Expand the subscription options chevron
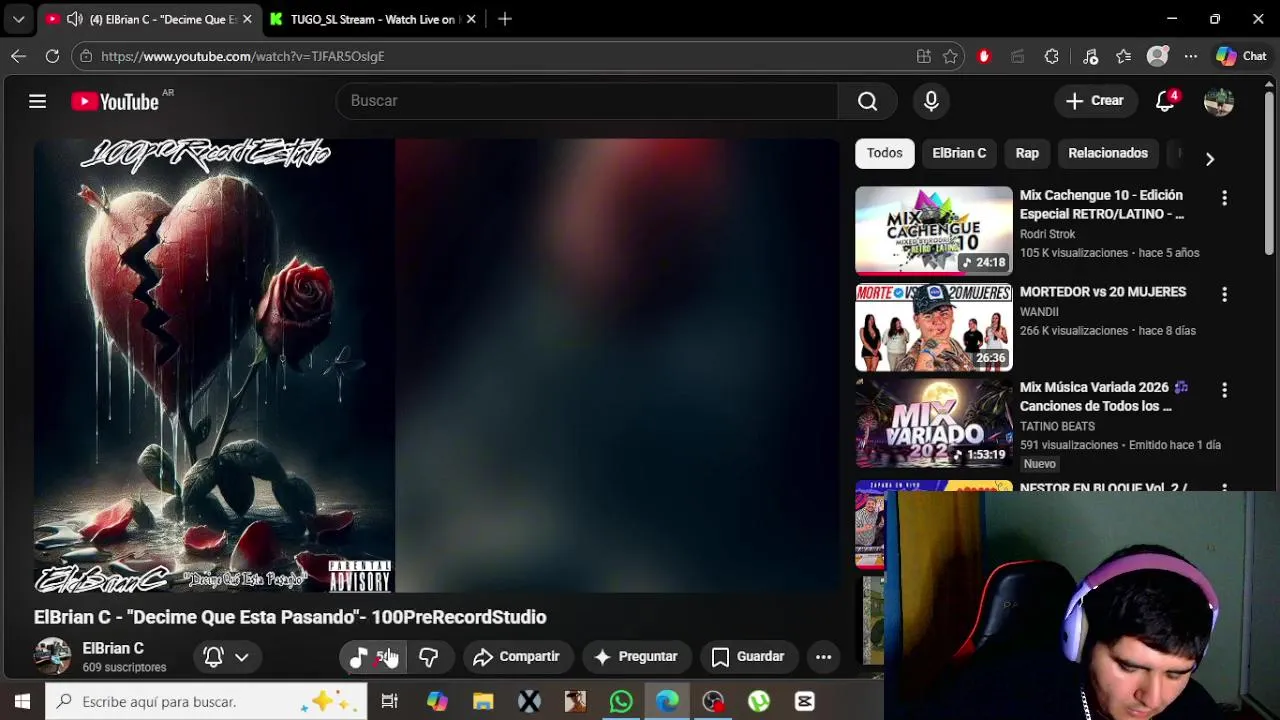 [242, 657]
